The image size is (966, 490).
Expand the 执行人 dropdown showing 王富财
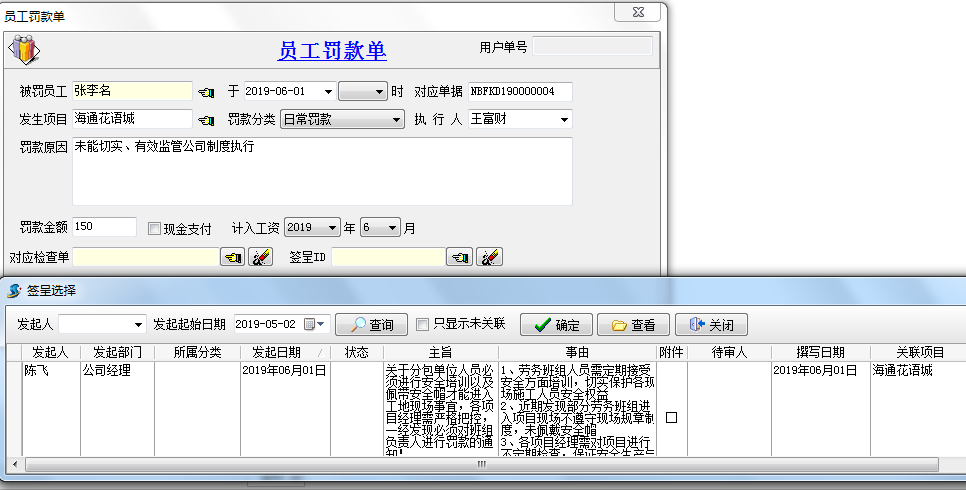(x=564, y=120)
